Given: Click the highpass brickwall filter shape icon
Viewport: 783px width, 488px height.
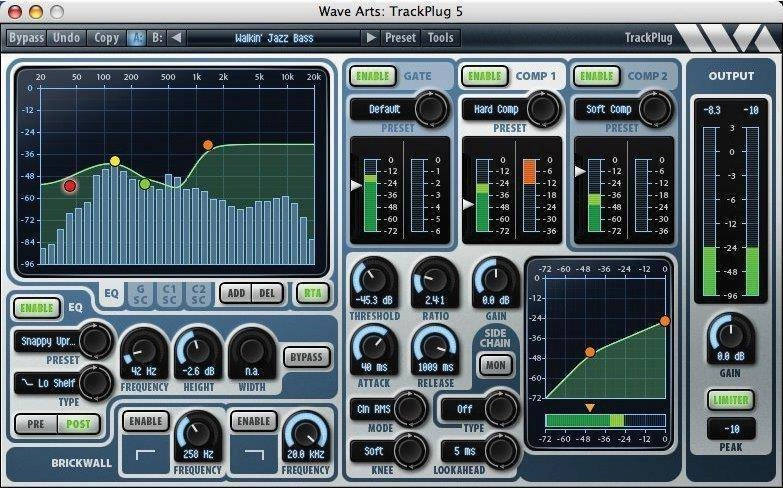Looking at the screenshot, I should point(145,455).
